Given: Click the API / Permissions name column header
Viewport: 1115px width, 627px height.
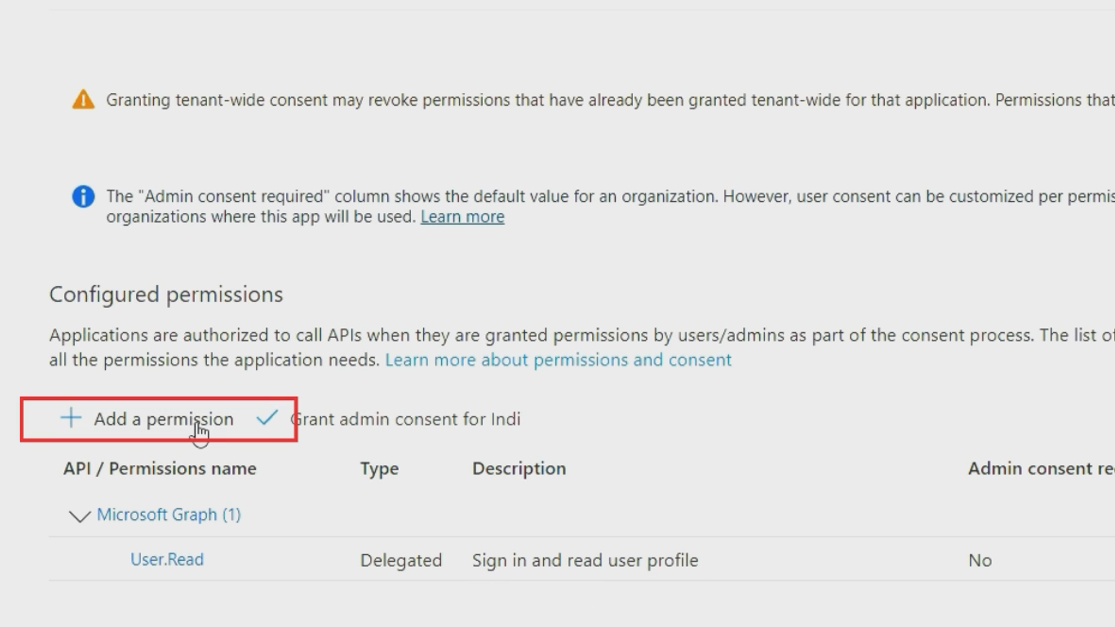Looking at the screenshot, I should pos(160,468).
